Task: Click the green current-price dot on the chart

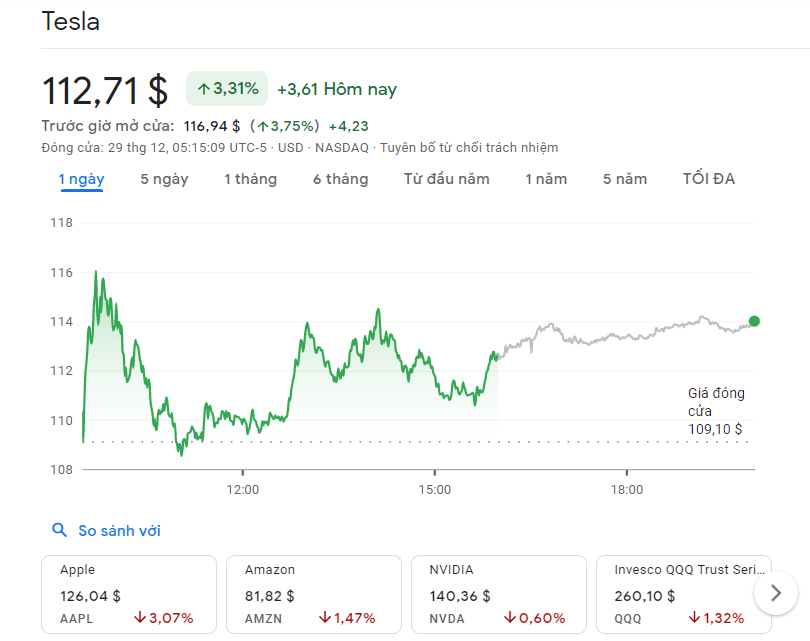Action: (754, 321)
